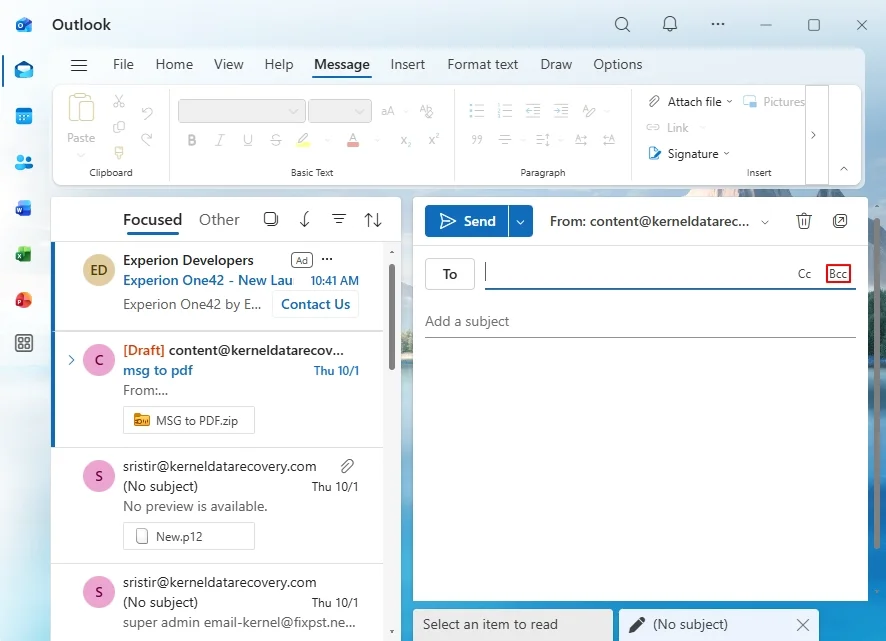The image size is (886, 641).
Task: Toggle Bold formatting
Action: [192, 140]
